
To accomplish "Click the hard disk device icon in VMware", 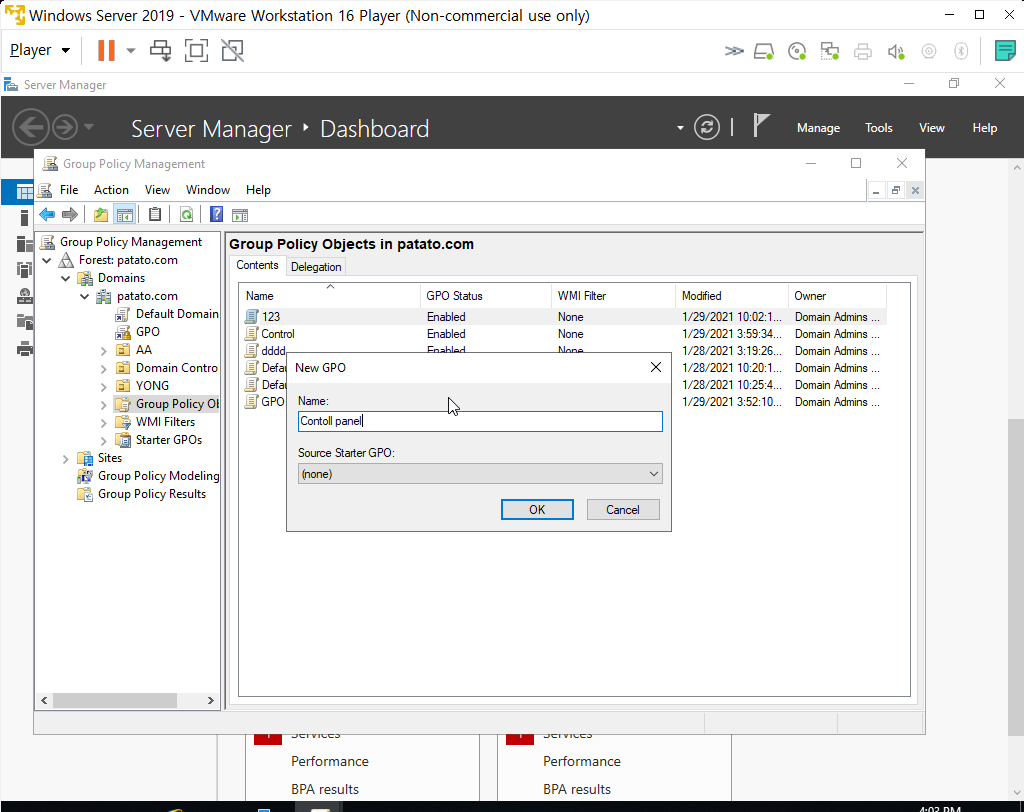I will (x=763, y=51).
